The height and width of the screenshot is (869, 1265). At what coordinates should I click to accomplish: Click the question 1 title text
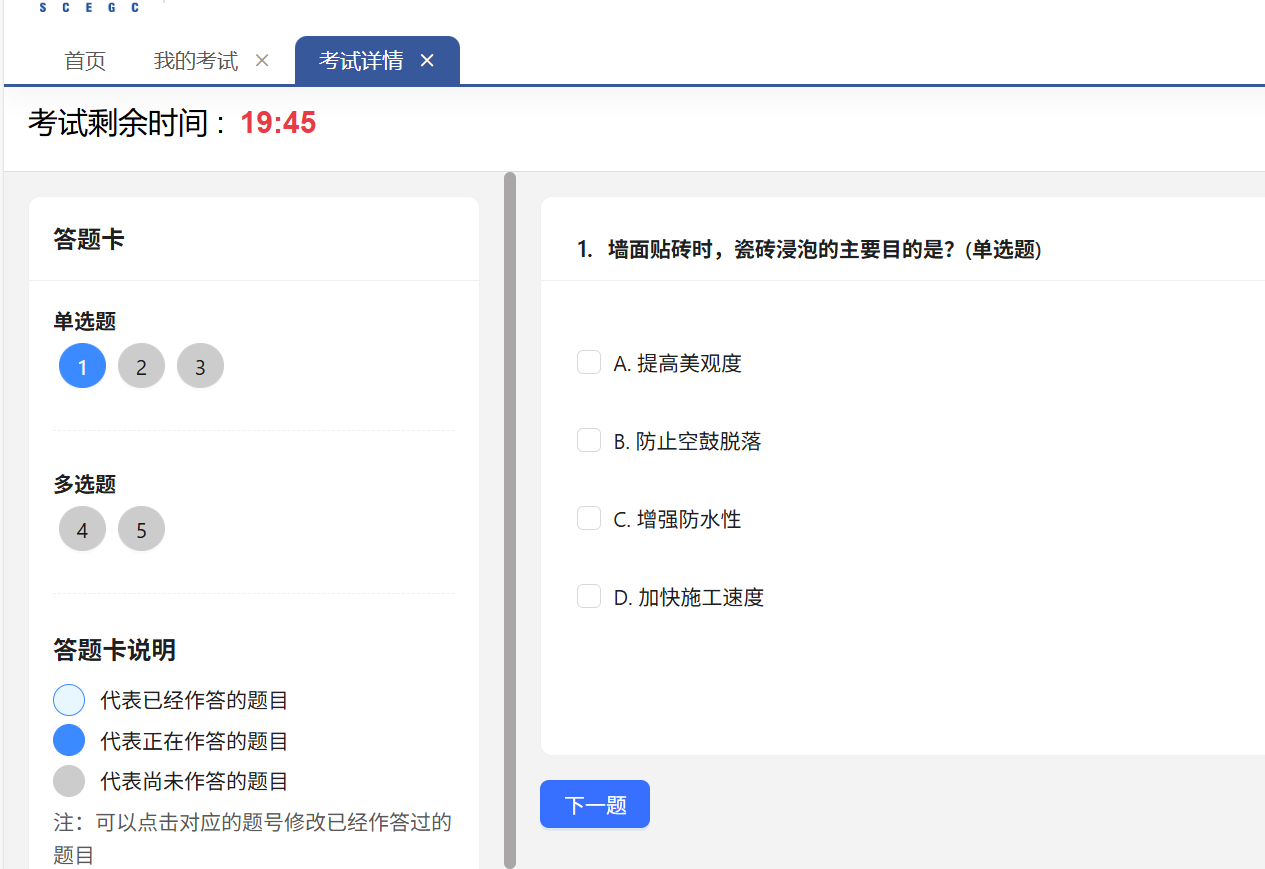pyautogui.click(x=810, y=250)
